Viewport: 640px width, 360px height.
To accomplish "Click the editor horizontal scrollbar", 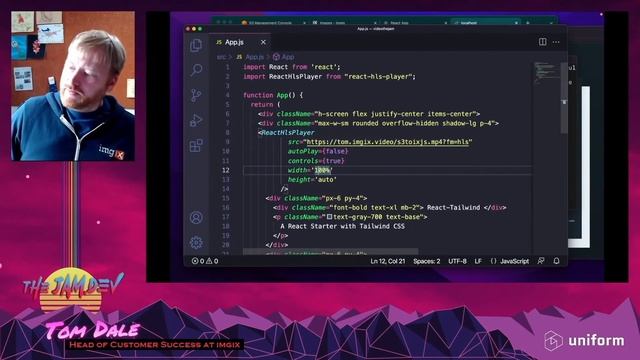I will pyautogui.click(x=331, y=251).
